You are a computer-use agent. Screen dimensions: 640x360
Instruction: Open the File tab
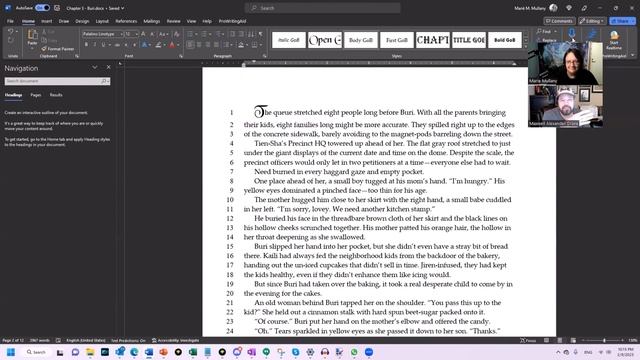pos(10,21)
